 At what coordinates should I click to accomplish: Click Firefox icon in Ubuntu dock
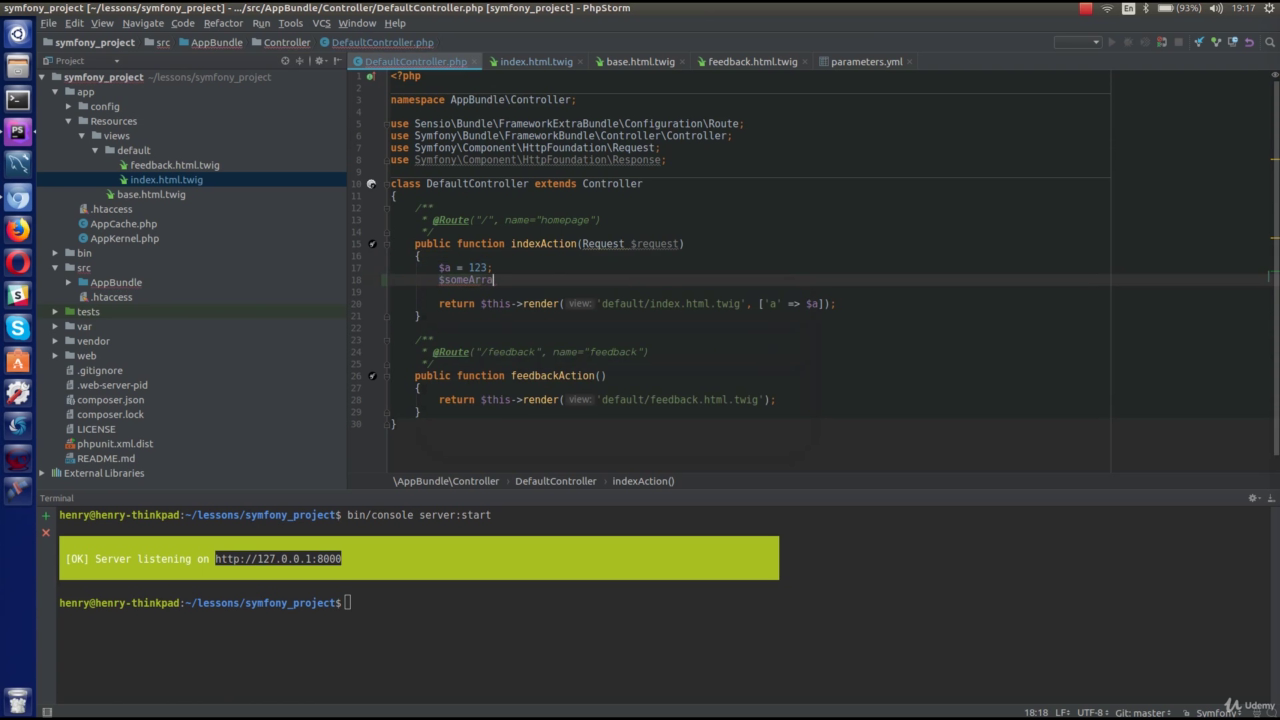pos(18,230)
